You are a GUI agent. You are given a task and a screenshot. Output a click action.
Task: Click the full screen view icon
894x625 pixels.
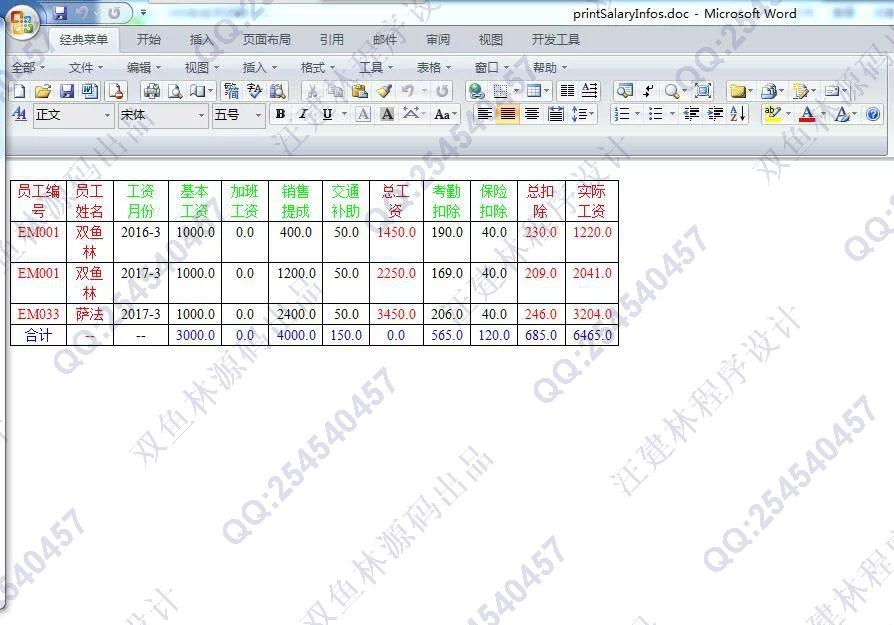(x=703, y=91)
